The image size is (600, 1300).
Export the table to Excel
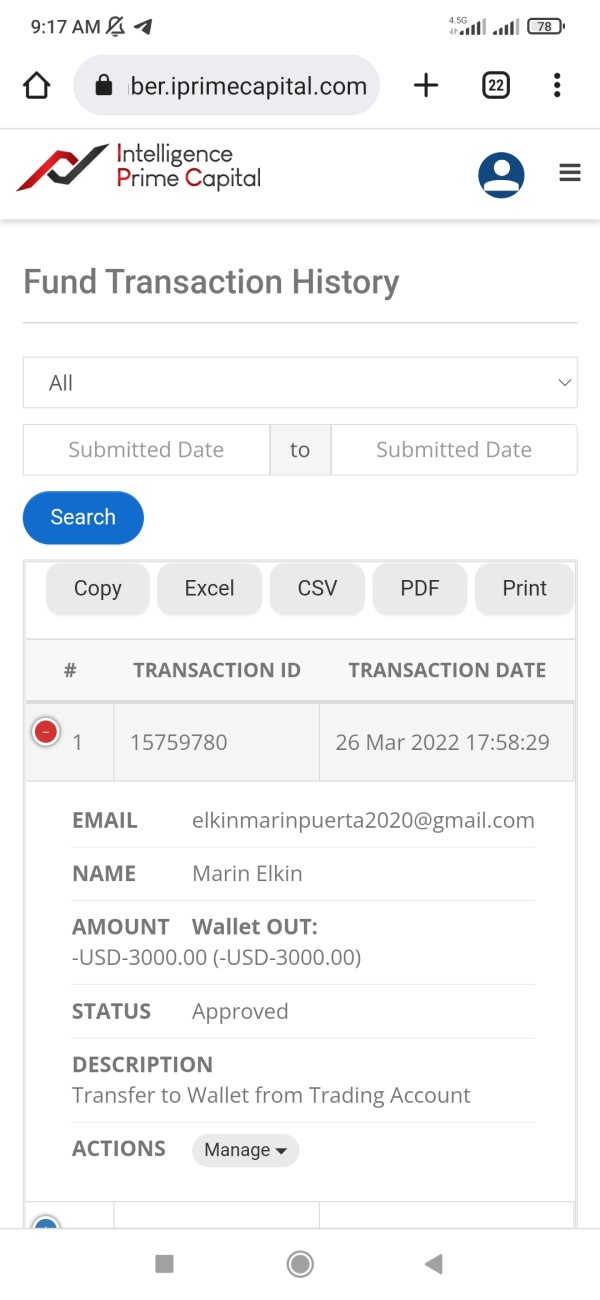click(x=209, y=588)
